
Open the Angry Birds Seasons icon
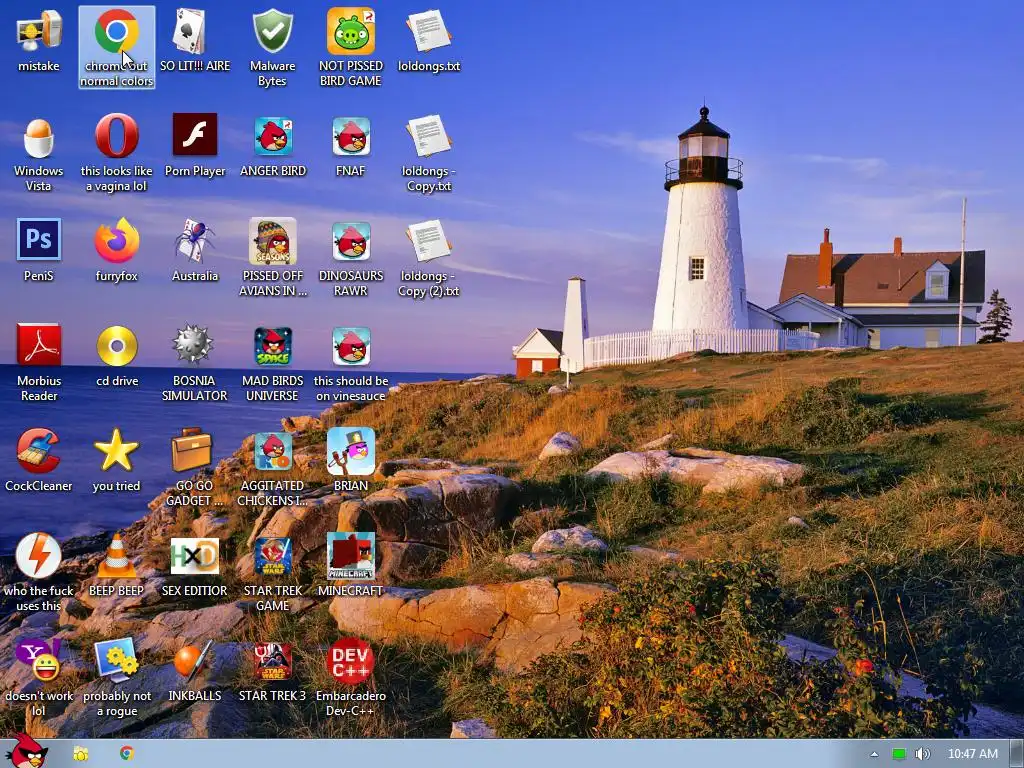point(272,241)
